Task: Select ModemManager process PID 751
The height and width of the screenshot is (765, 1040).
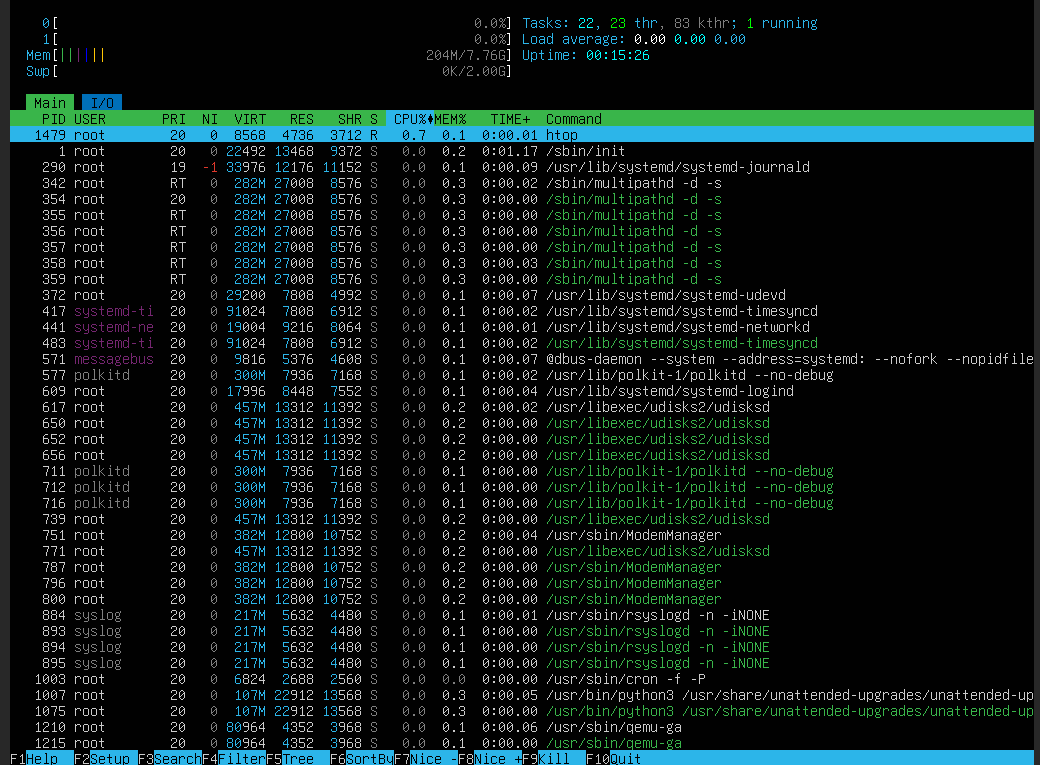Action: coord(522,535)
